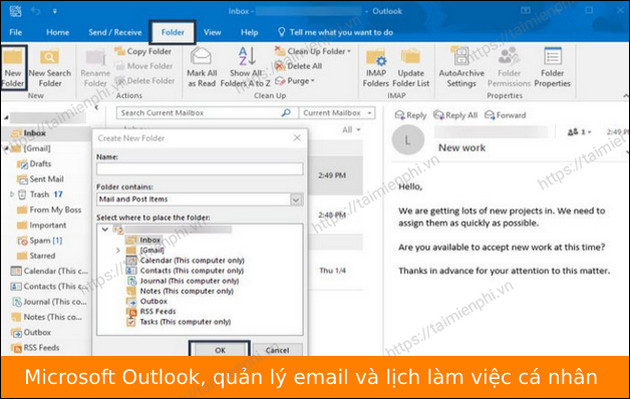
Task: Open New Search Folder
Action: (x=50, y=68)
